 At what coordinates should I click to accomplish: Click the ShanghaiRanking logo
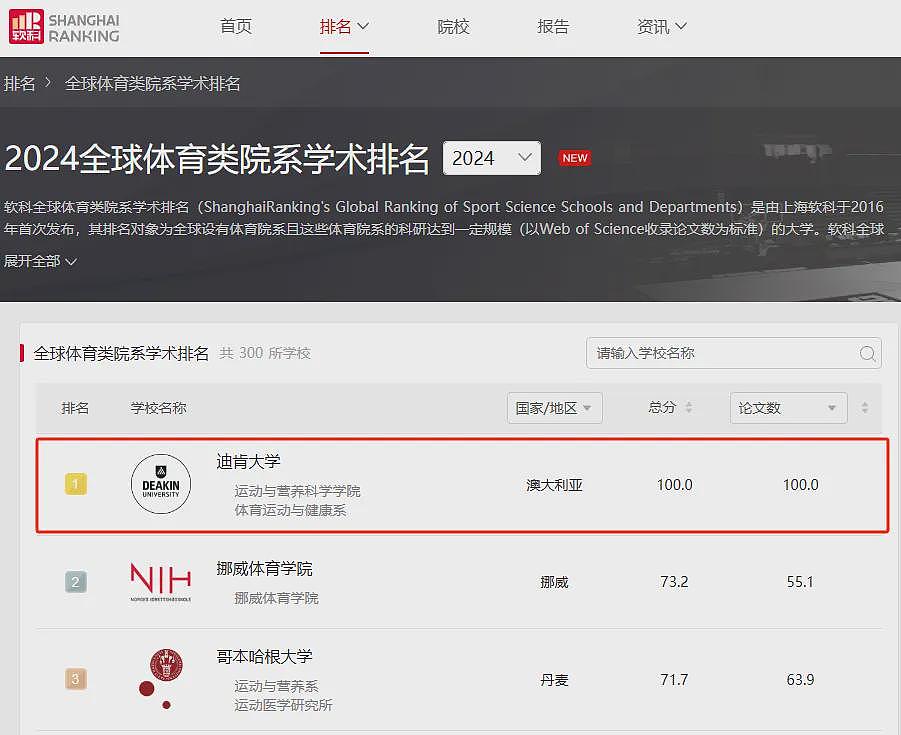pos(64,27)
